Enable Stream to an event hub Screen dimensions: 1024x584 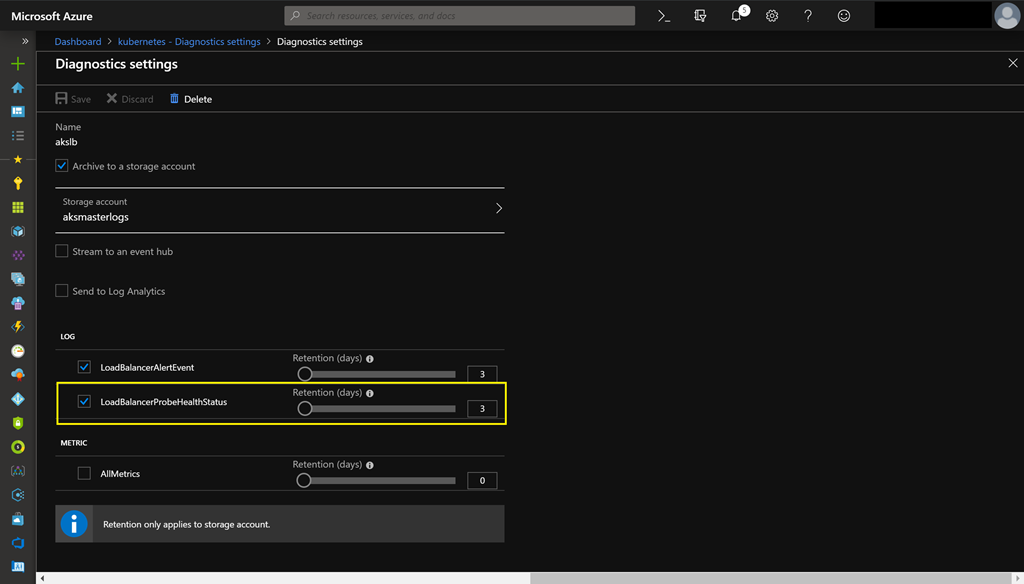(x=62, y=252)
